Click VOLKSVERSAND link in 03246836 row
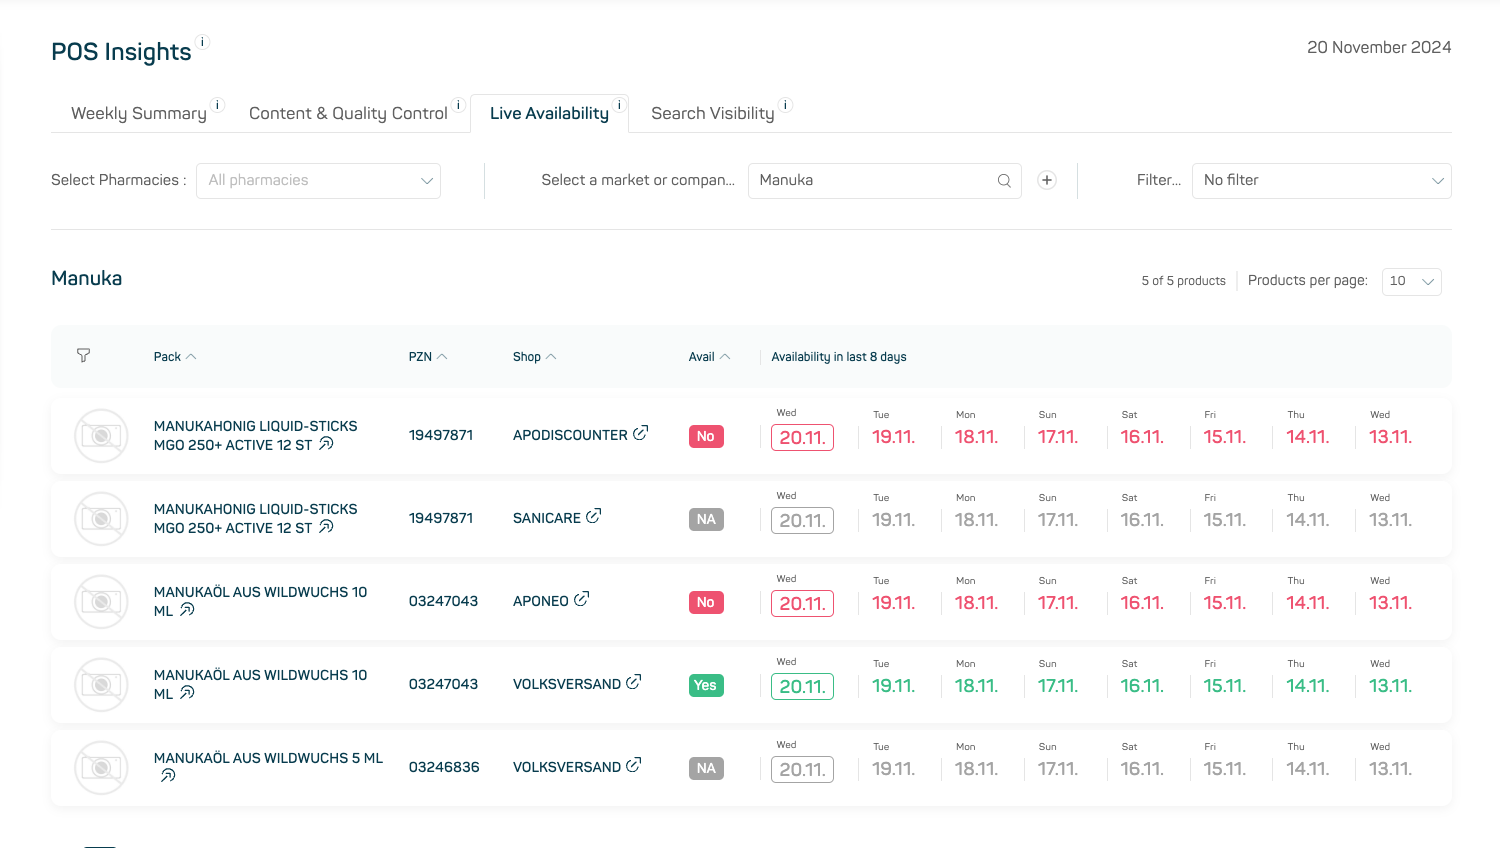 point(567,767)
